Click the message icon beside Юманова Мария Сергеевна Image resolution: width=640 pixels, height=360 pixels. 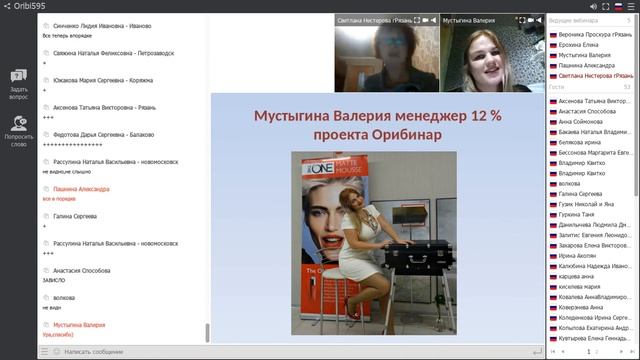pos(46,80)
